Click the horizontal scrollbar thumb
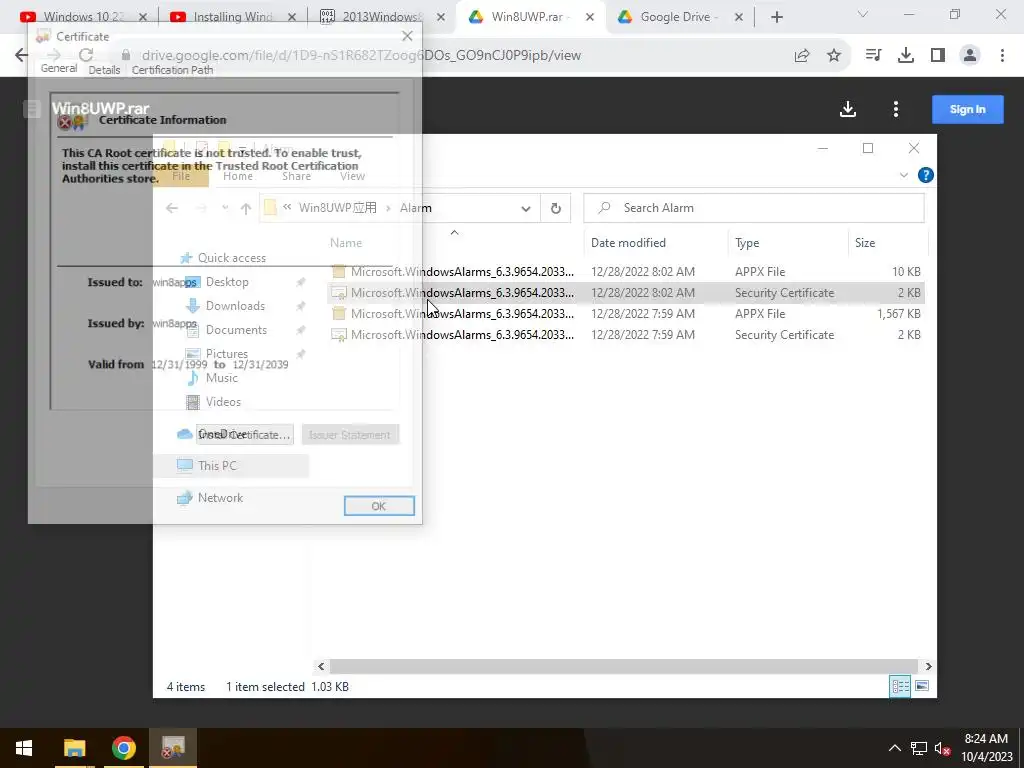1024x768 pixels. pyautogui.click(x=623, y=666)
